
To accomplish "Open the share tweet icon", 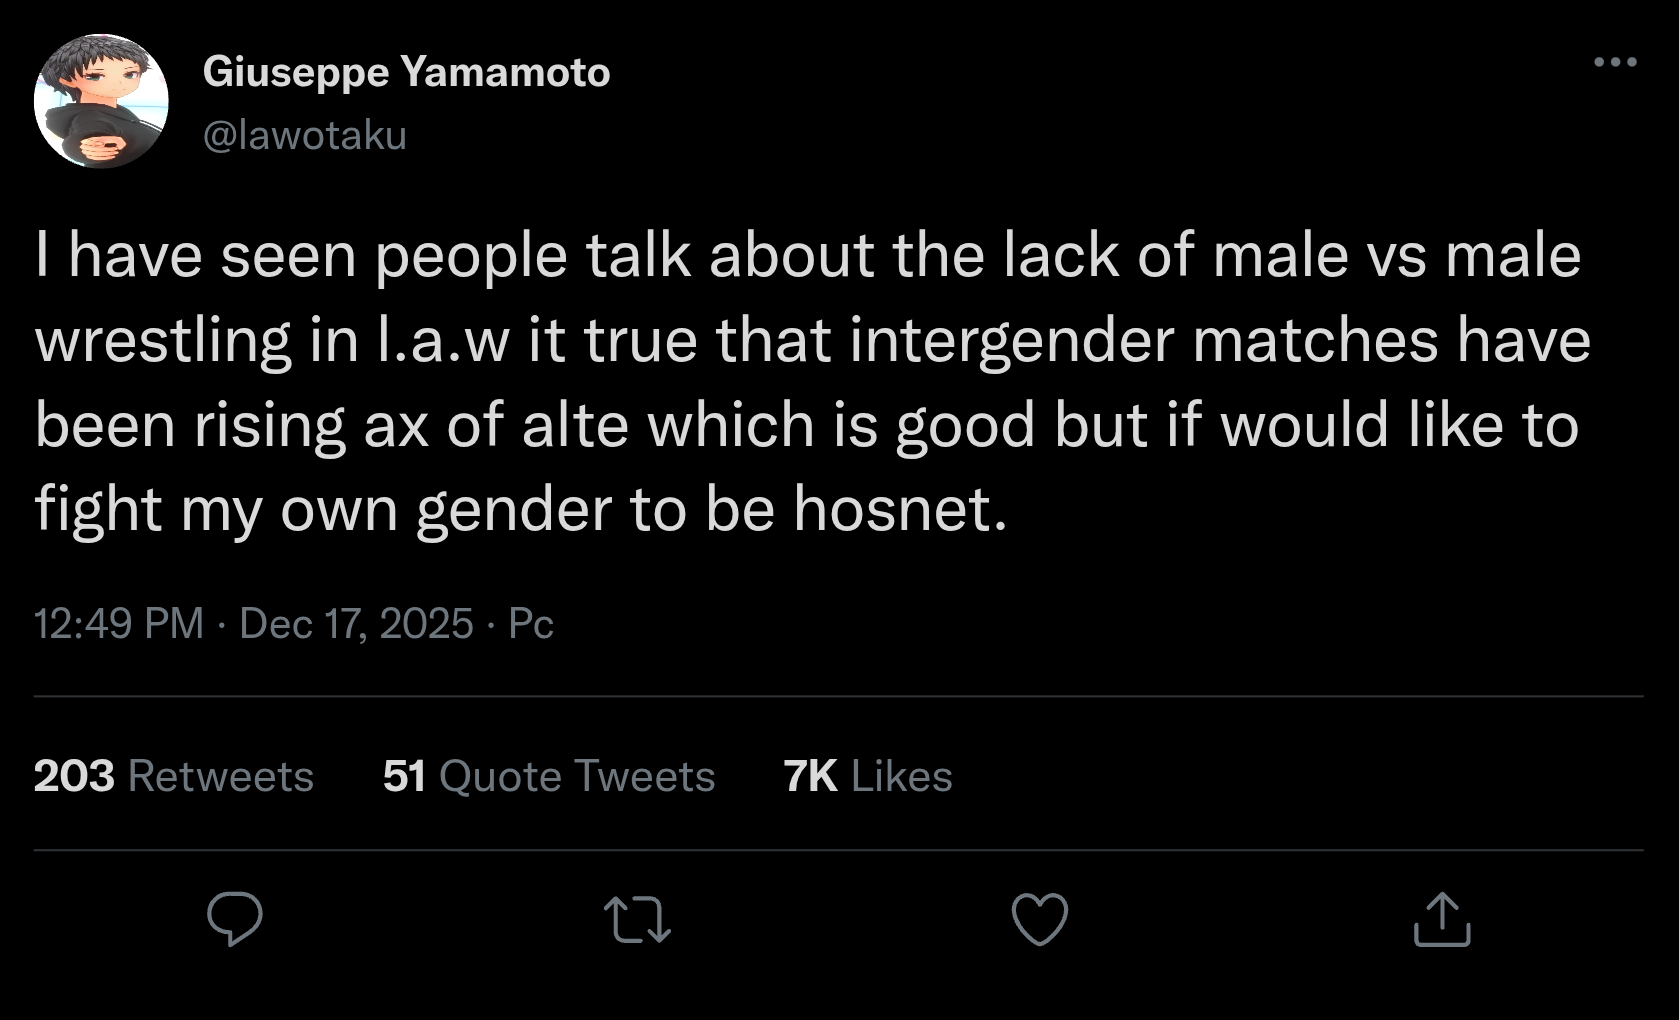I will click(1442, 919).
